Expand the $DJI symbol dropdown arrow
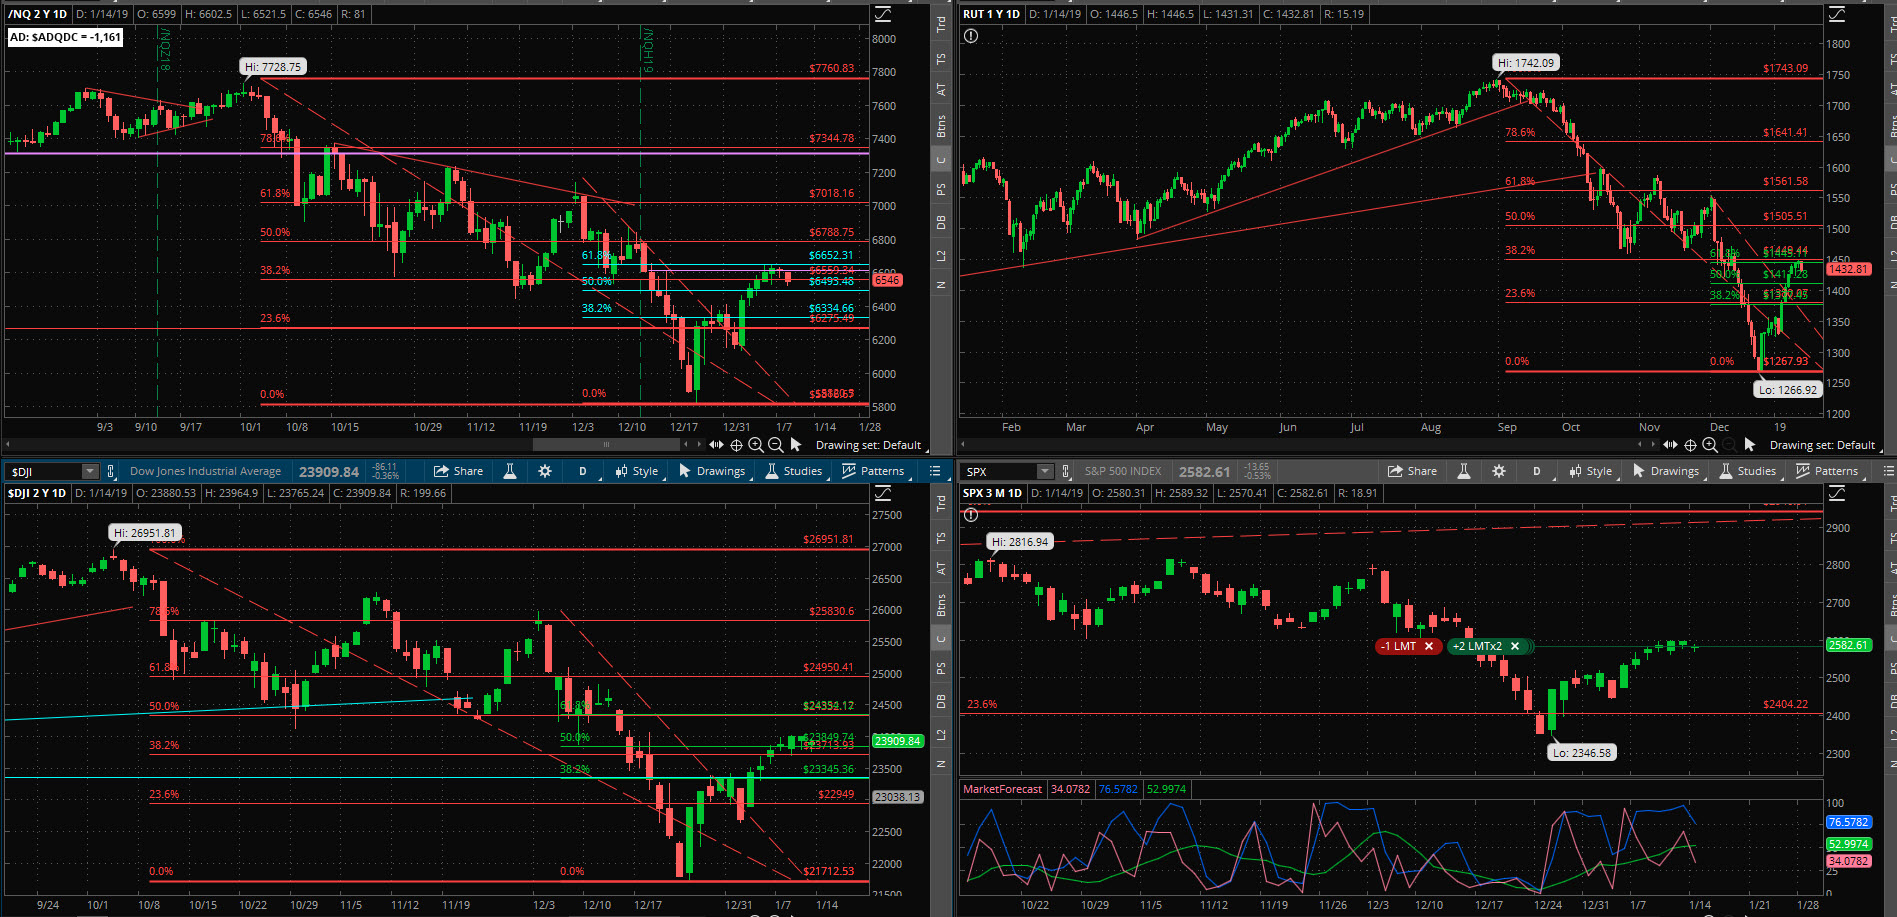 click(x=90, y=471)
